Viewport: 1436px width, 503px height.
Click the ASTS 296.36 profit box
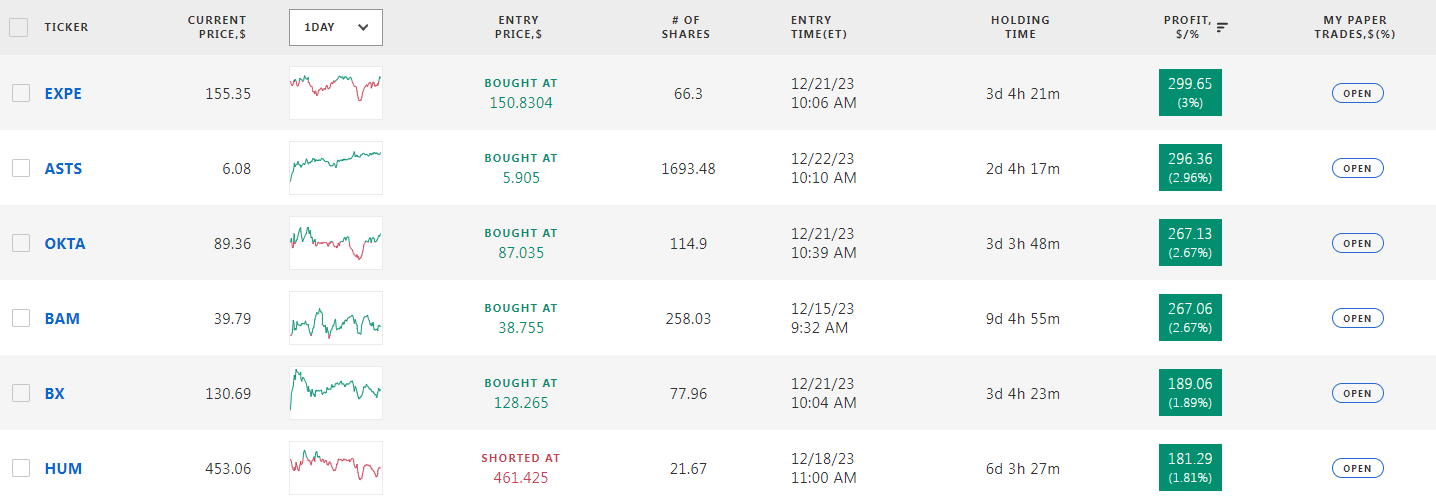point(1190,167)
